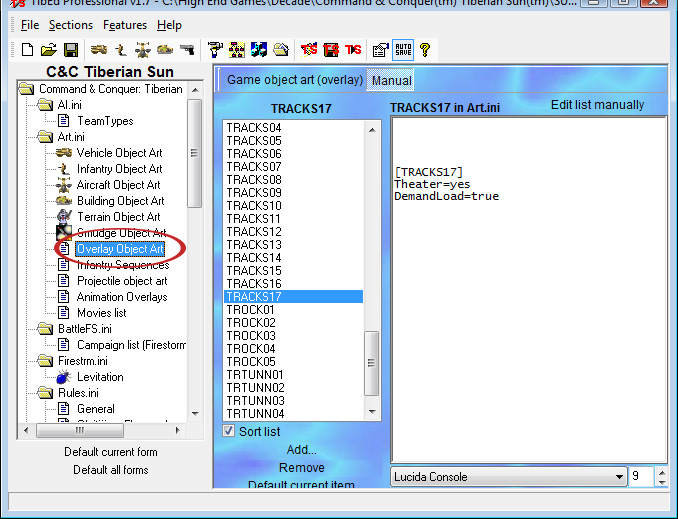Toggle the Auto Save toolbar button
The image size is (678, 519).
coord(403,50)
